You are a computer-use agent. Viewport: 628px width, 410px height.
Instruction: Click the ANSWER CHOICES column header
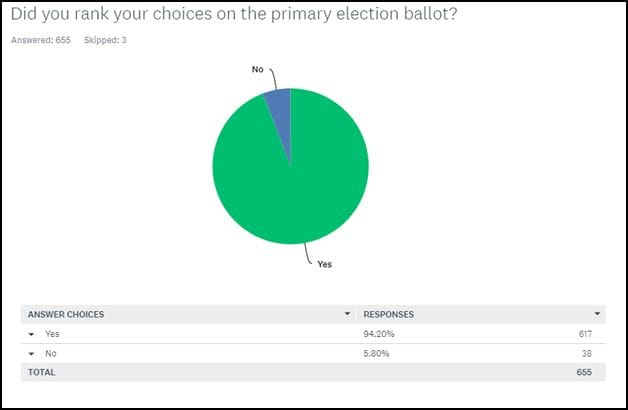coord(66,314)
